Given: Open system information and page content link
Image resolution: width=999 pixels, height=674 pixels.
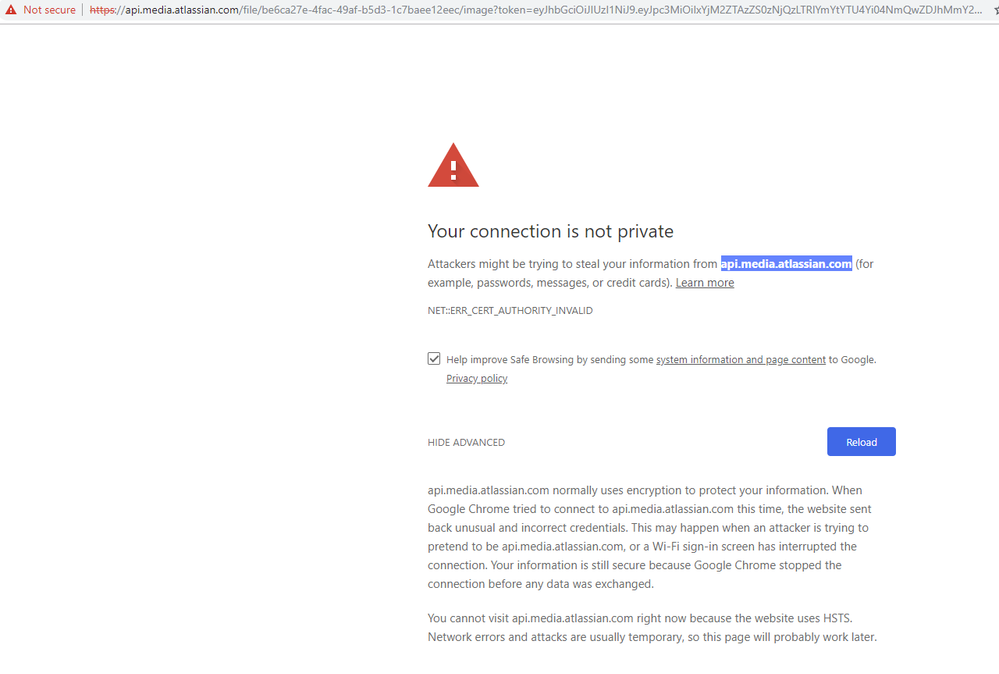Looking at the screenshot, I should point(740,360).
